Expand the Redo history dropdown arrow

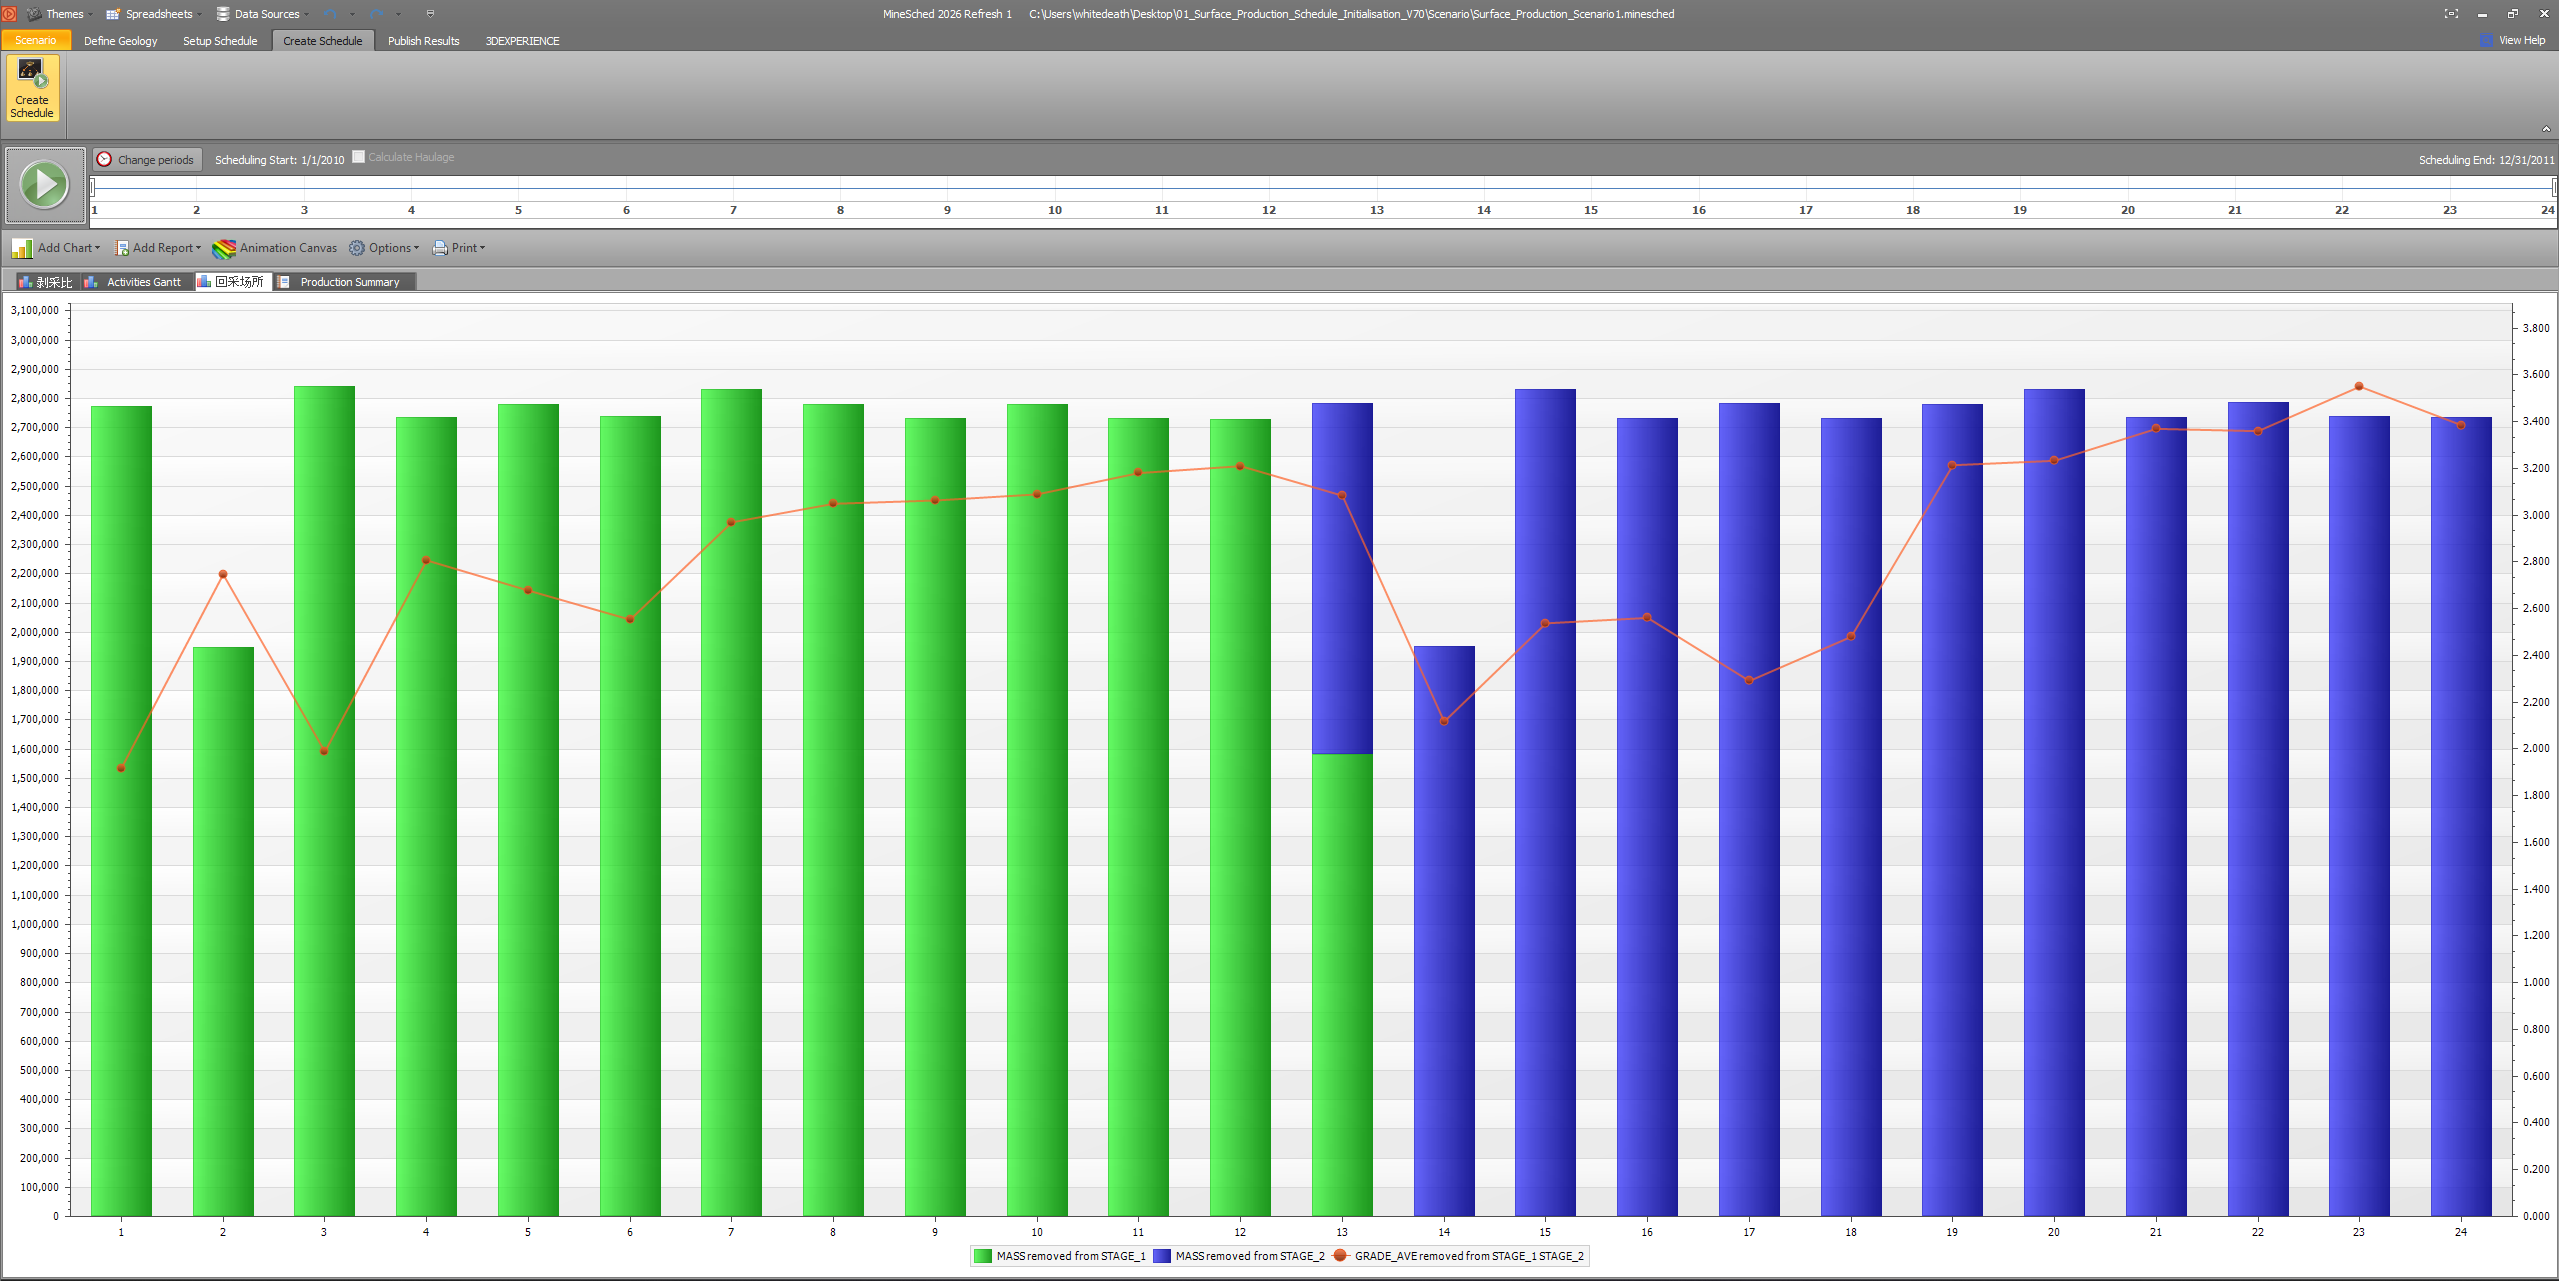399,14
